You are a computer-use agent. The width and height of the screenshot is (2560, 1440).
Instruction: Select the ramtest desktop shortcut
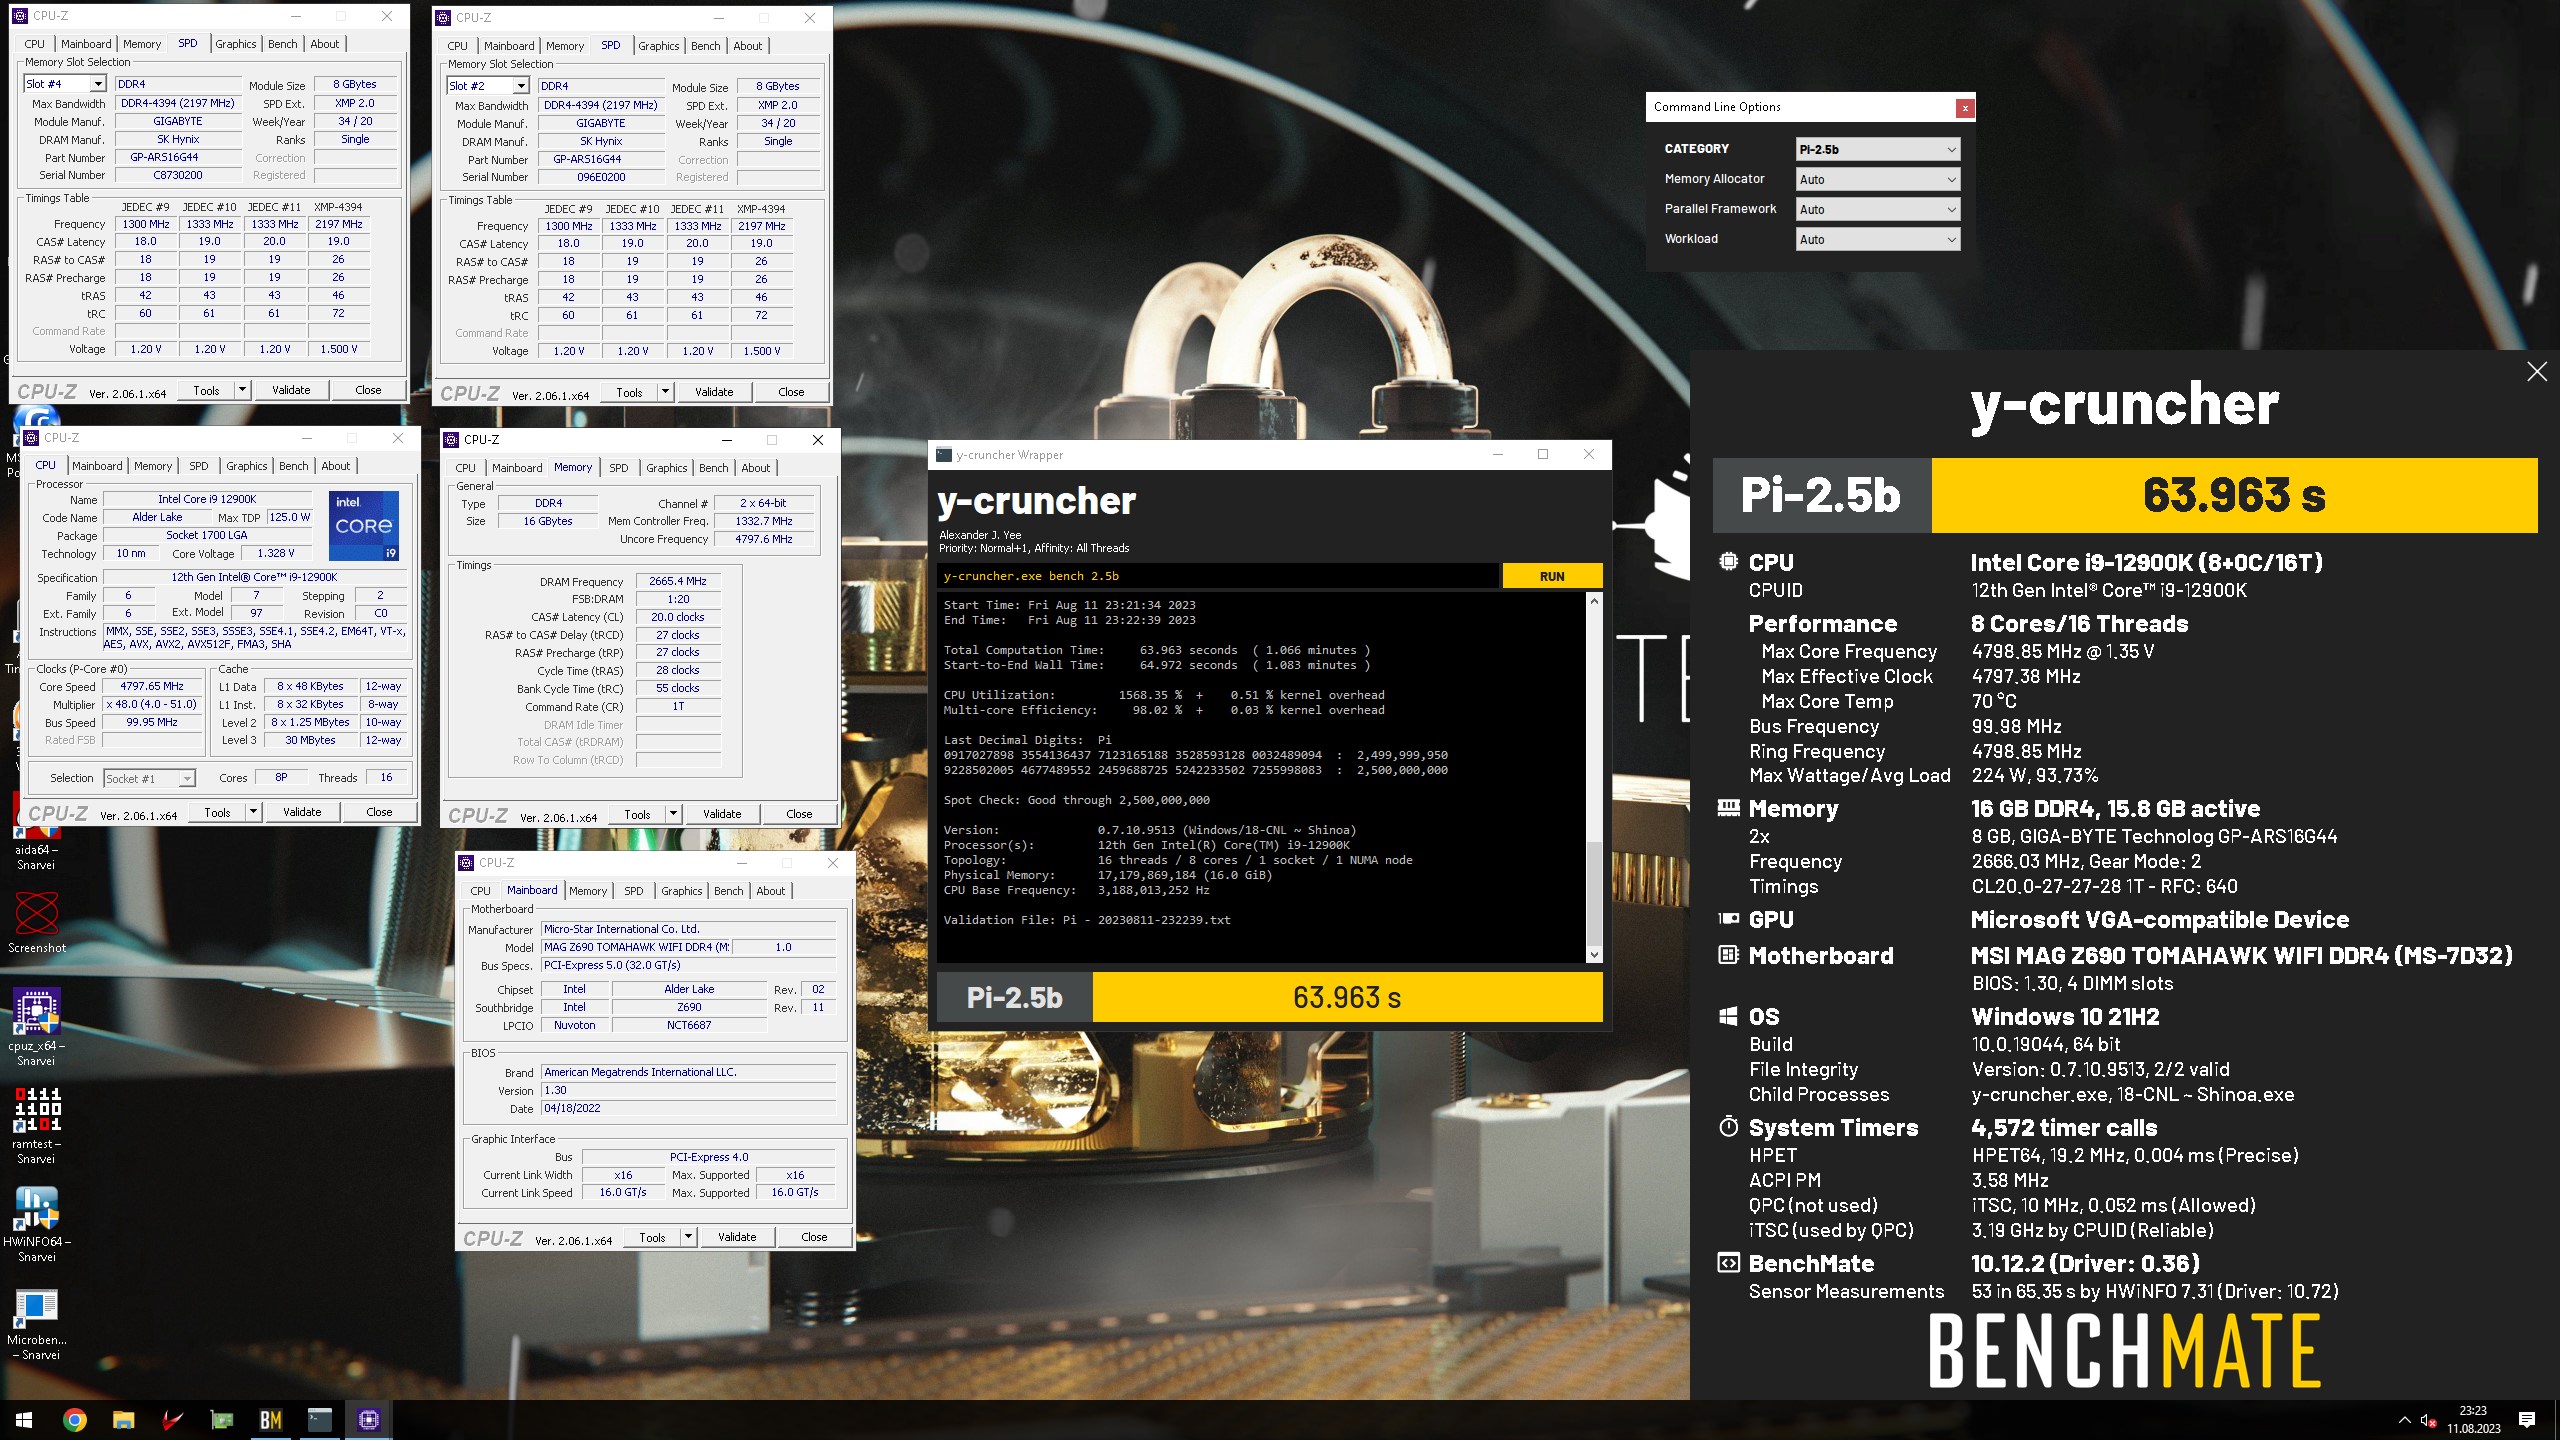pos(37,1125)
